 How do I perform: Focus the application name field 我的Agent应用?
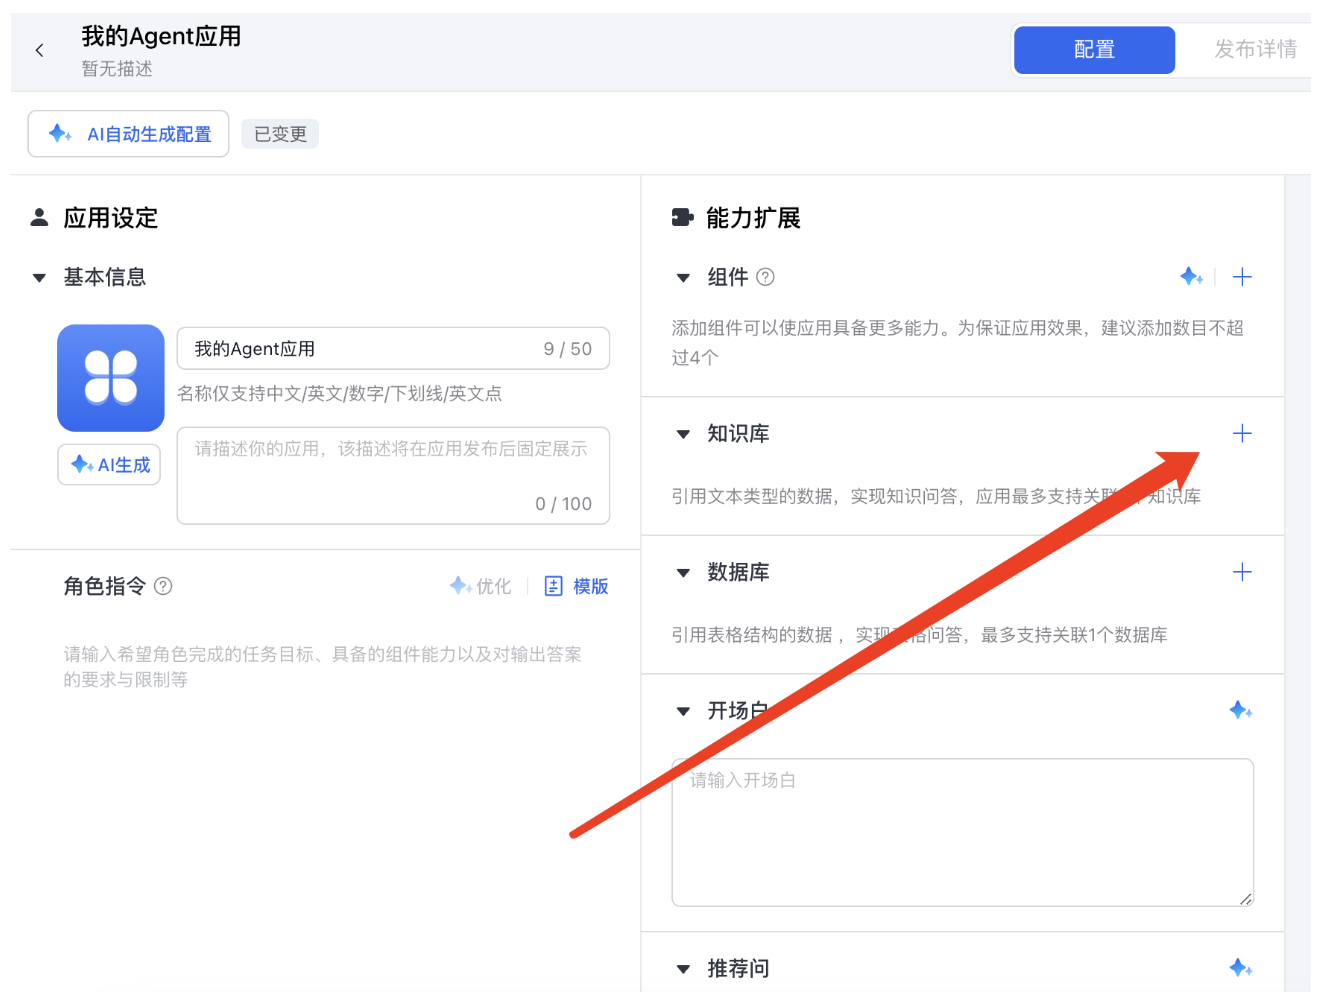click(393, 349)
